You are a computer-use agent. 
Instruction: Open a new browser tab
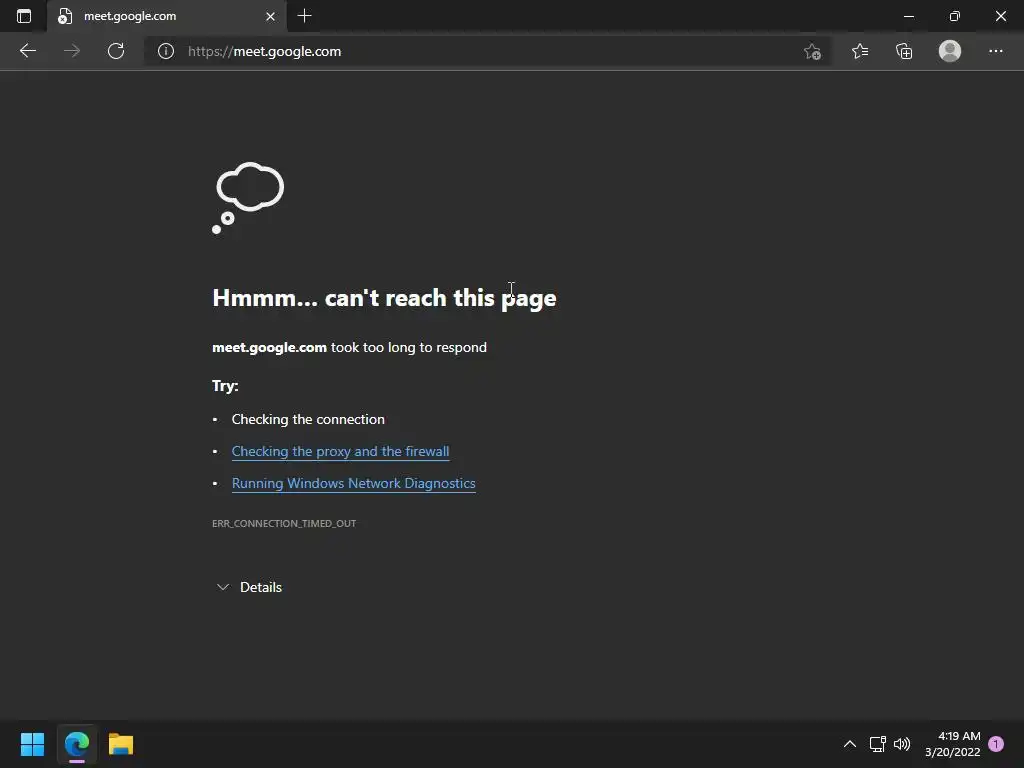point(304,16)
